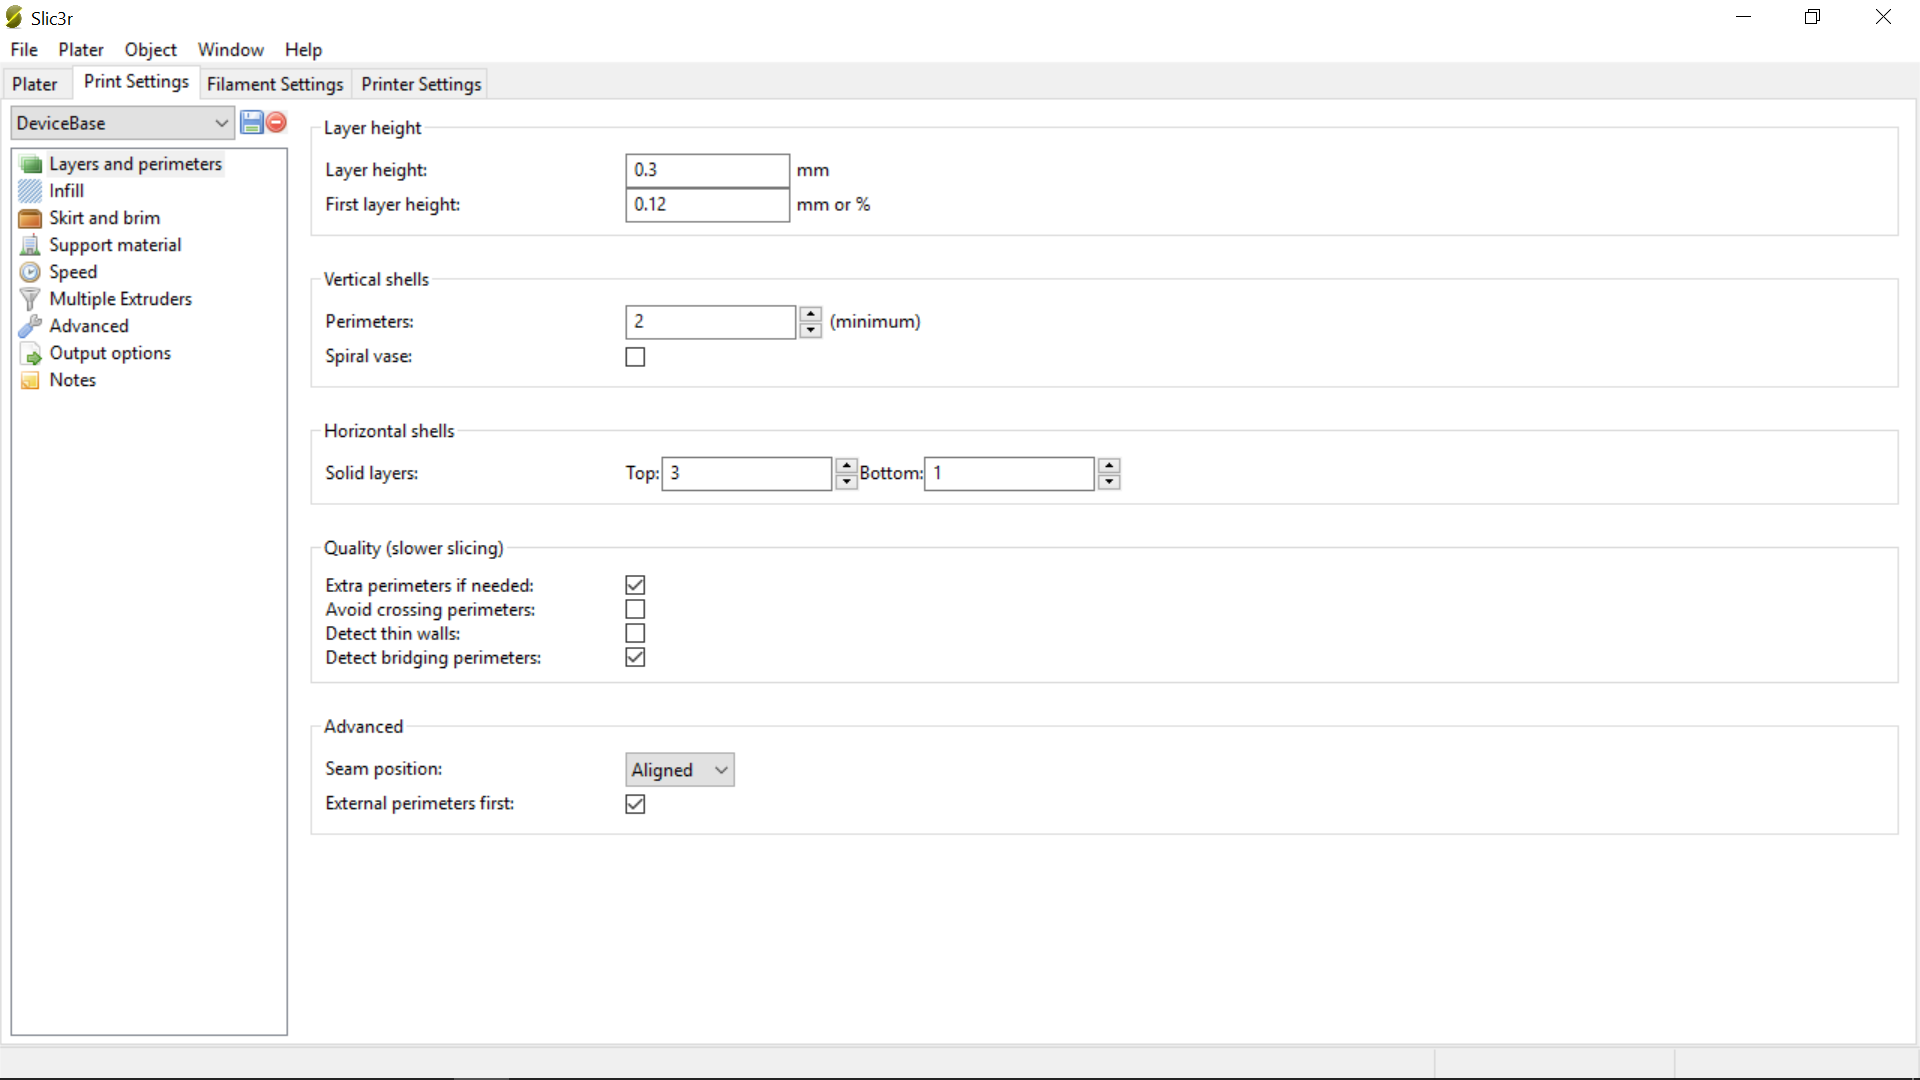Decrease the Bottom solid layers with the down arrow
Screen dimensions: 1920x1080
(x=1109, y=482)
